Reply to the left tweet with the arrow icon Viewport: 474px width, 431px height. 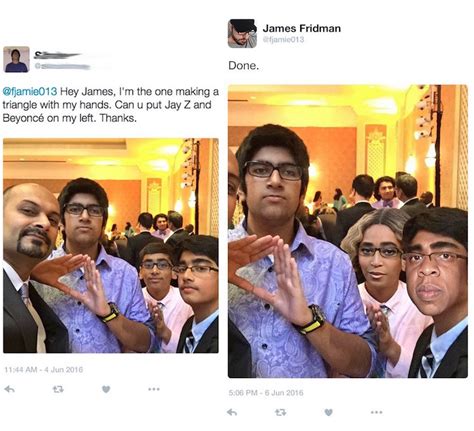tap(9, 389)
